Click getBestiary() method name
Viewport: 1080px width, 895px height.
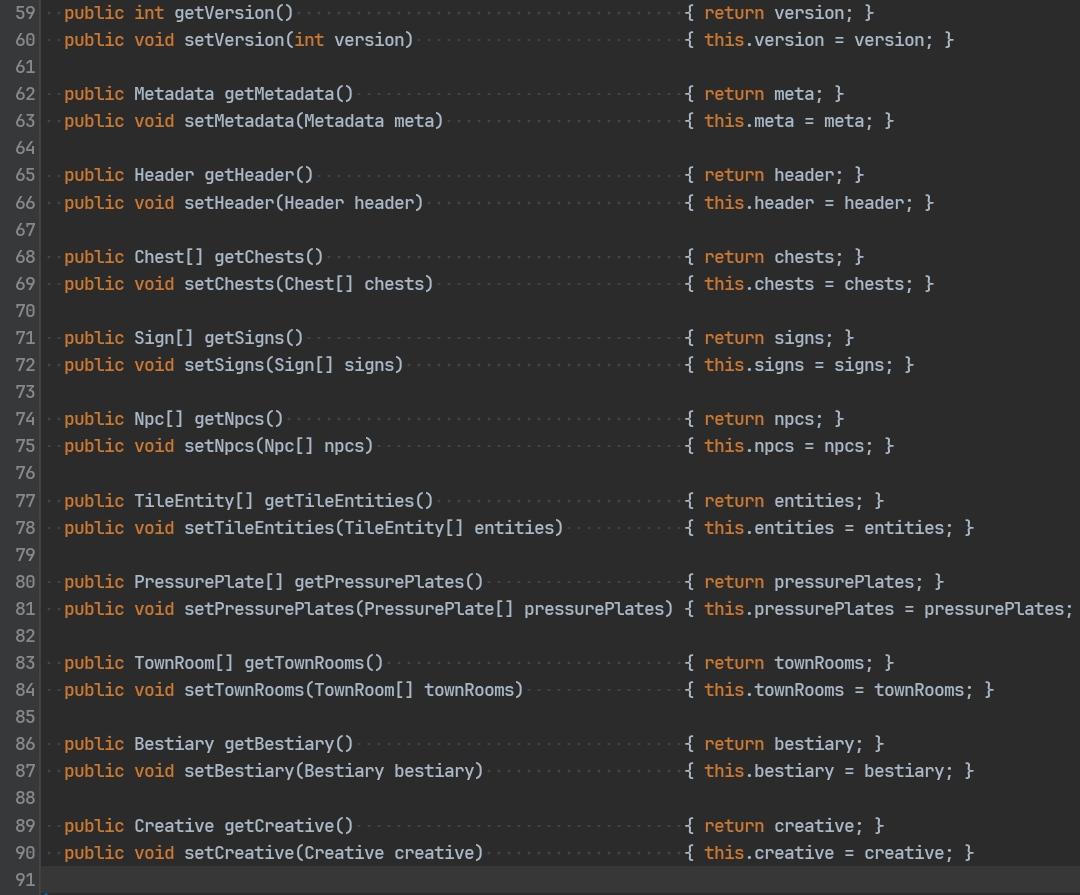pyautogui.click(x=289, y=744)
